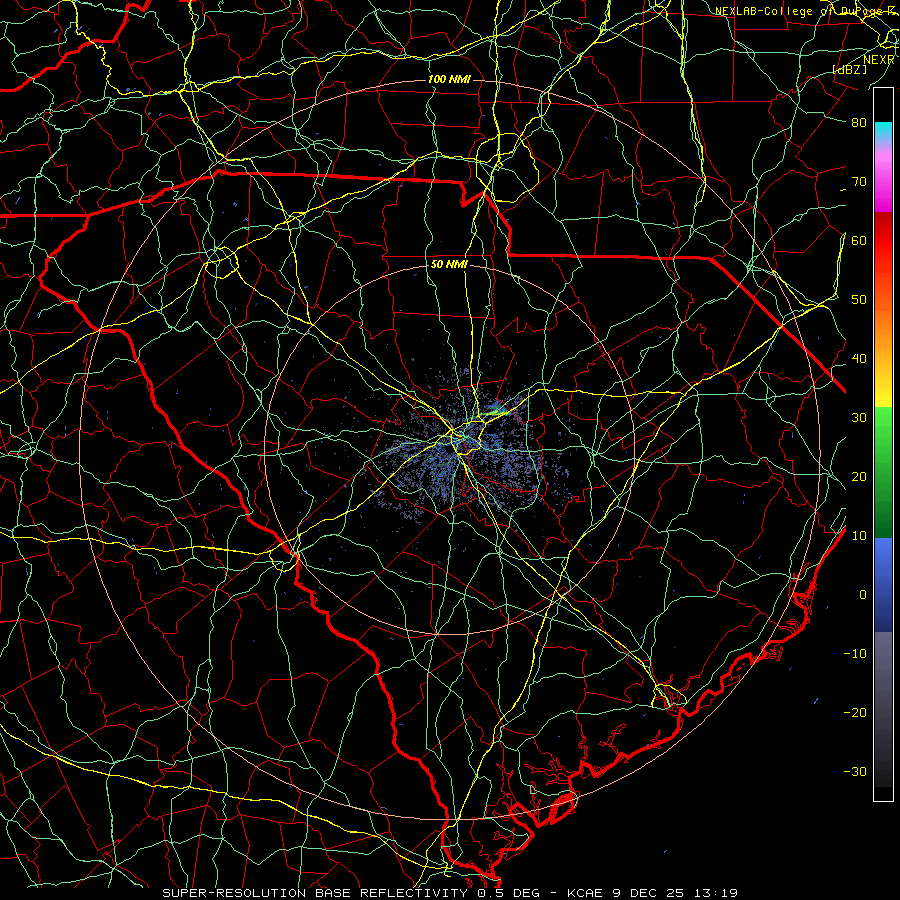This screenshot has width=900, height=900.
Task: Click the -30 dBZ scale value
Action: 855,772
